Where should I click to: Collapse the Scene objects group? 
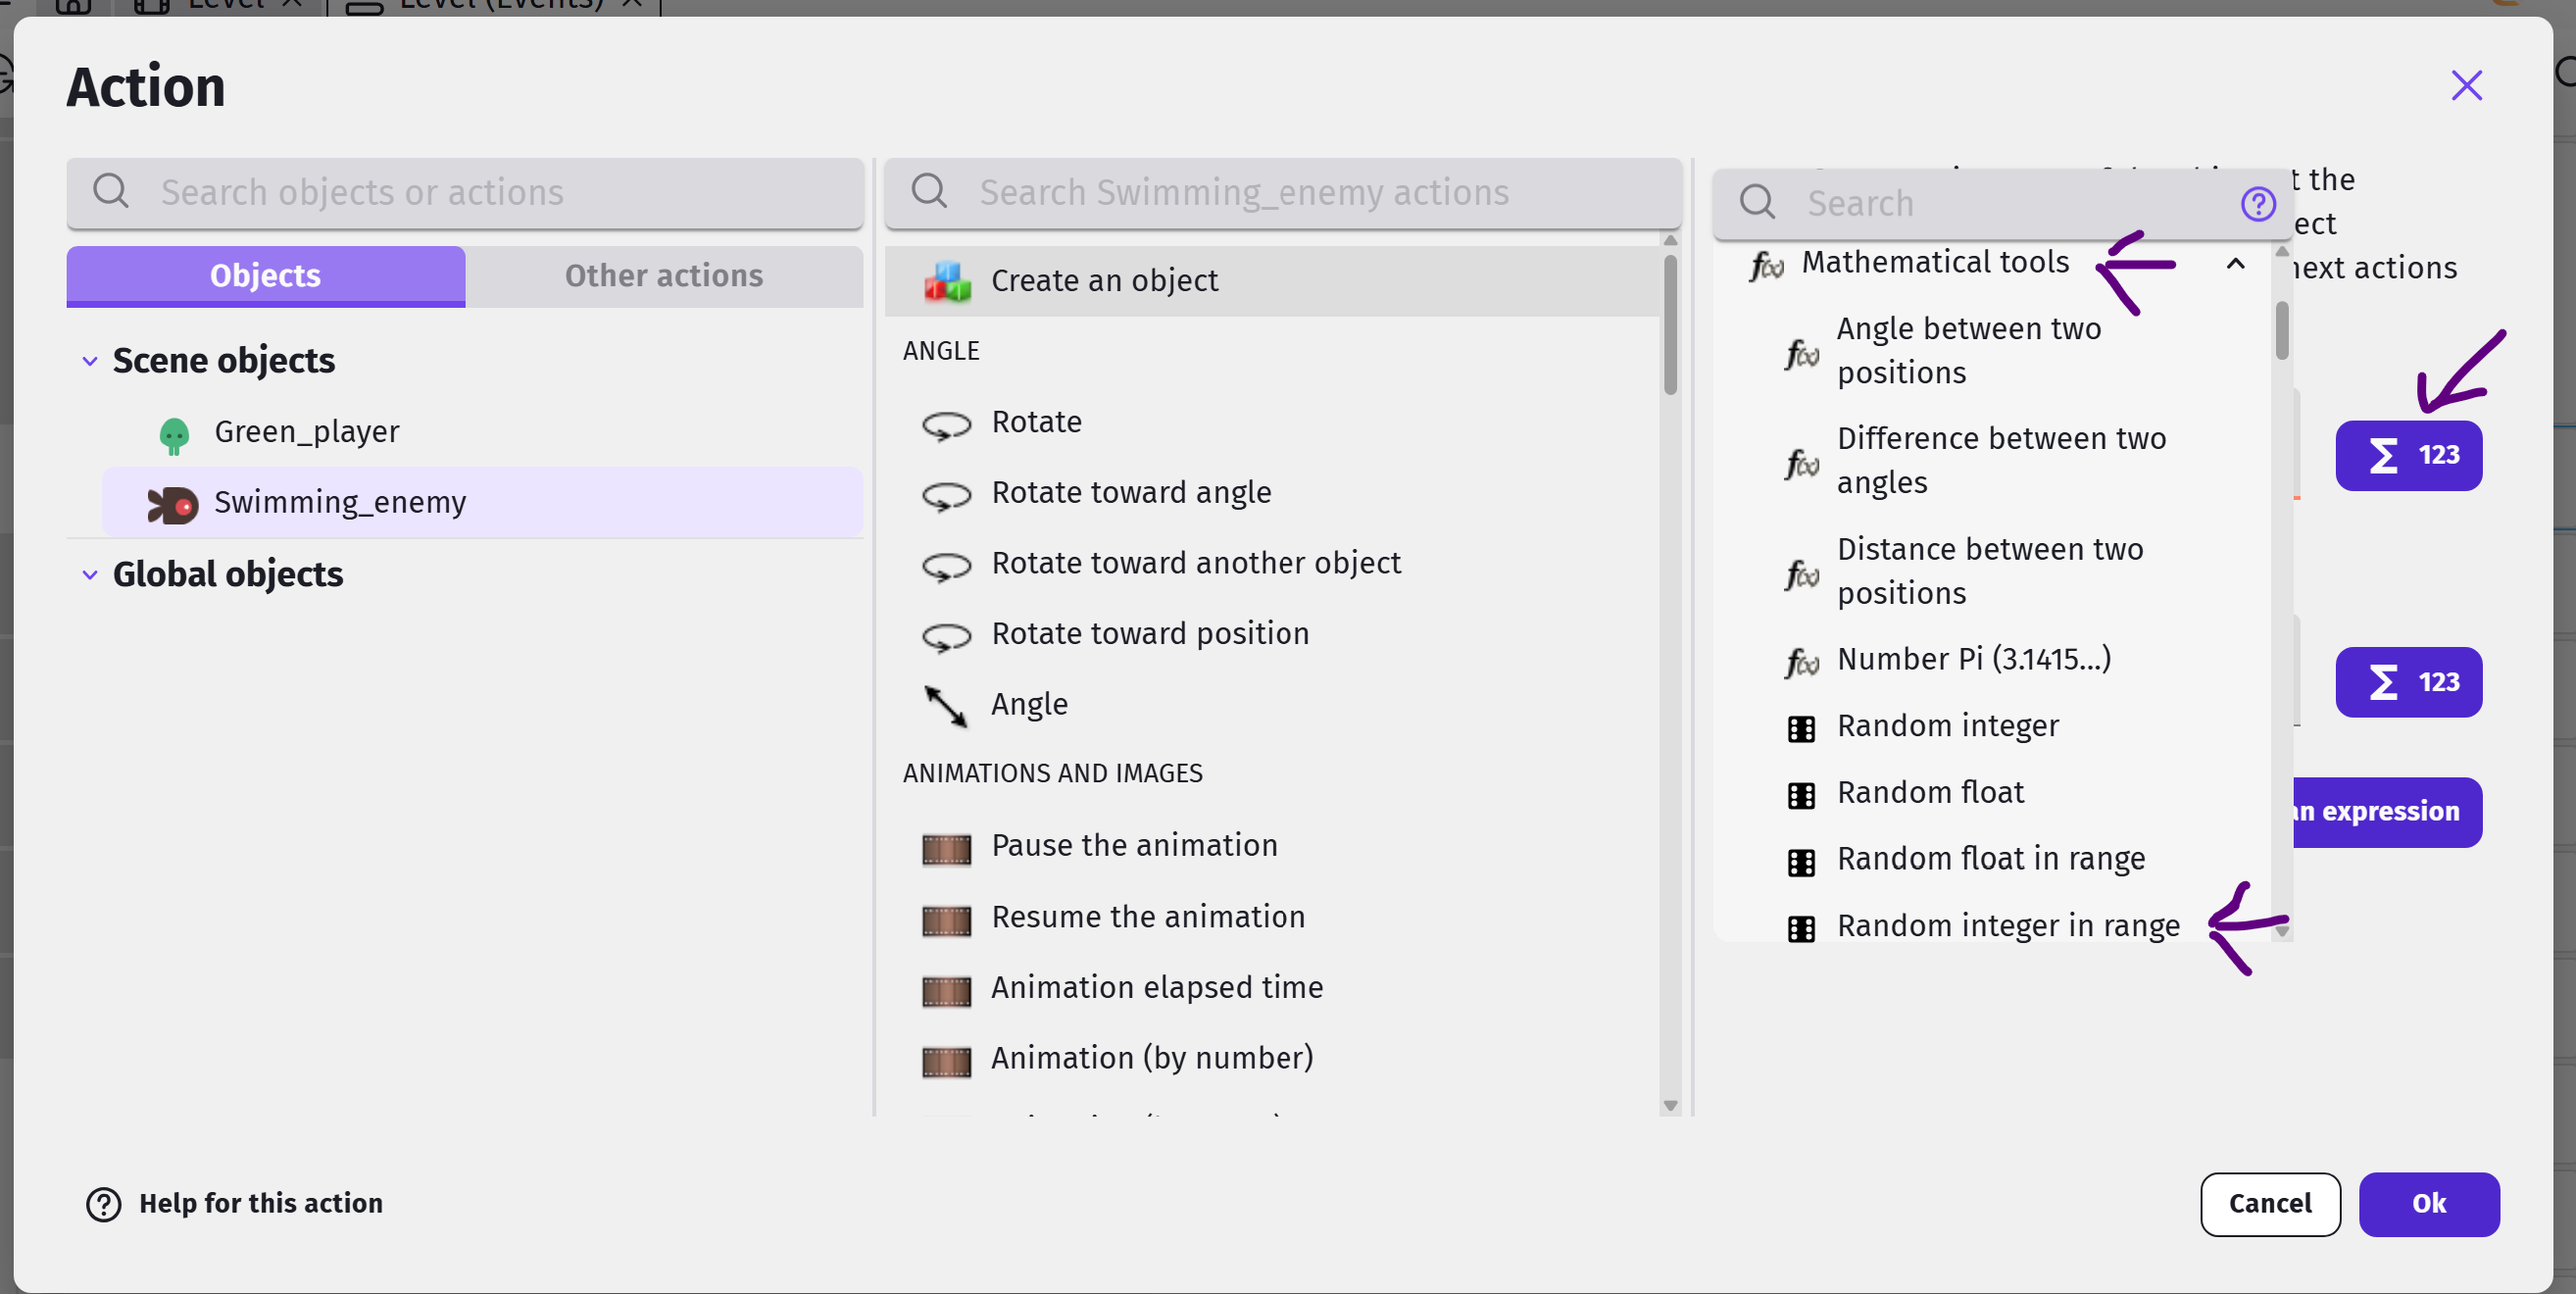click(x=90, y=362)
